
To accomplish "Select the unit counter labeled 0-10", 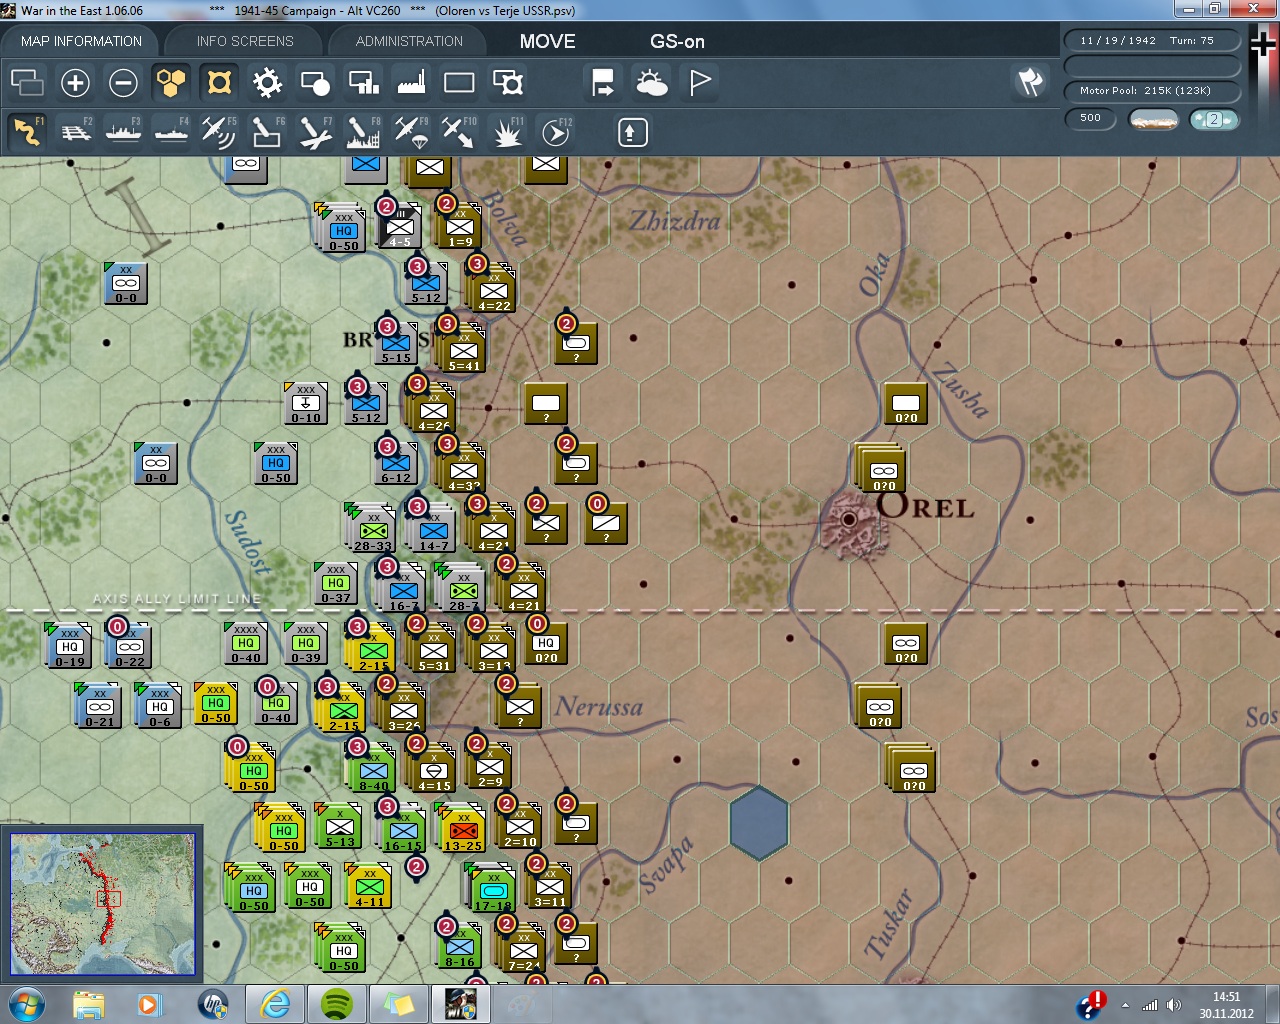I will coord(305,403).
